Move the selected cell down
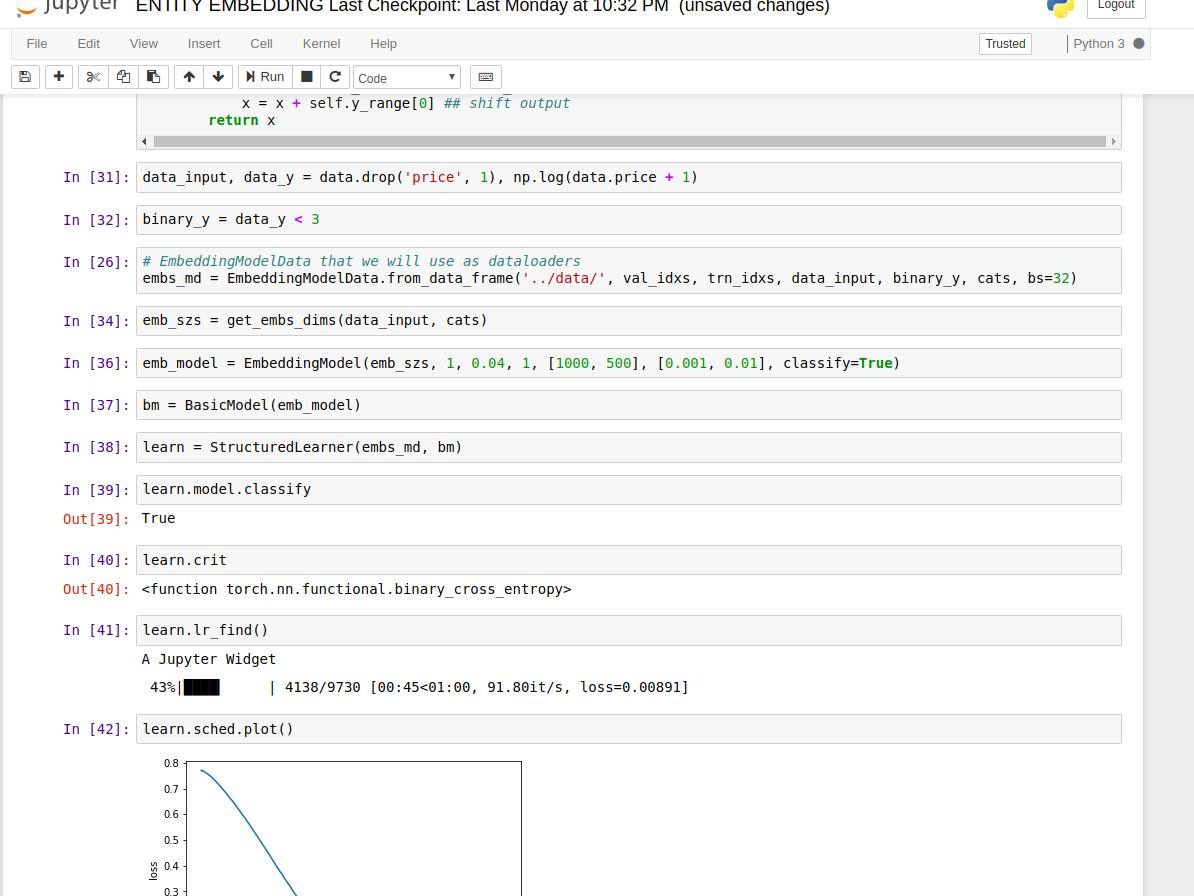This screenshot has width=1194, height=896. tap(218, 77)
